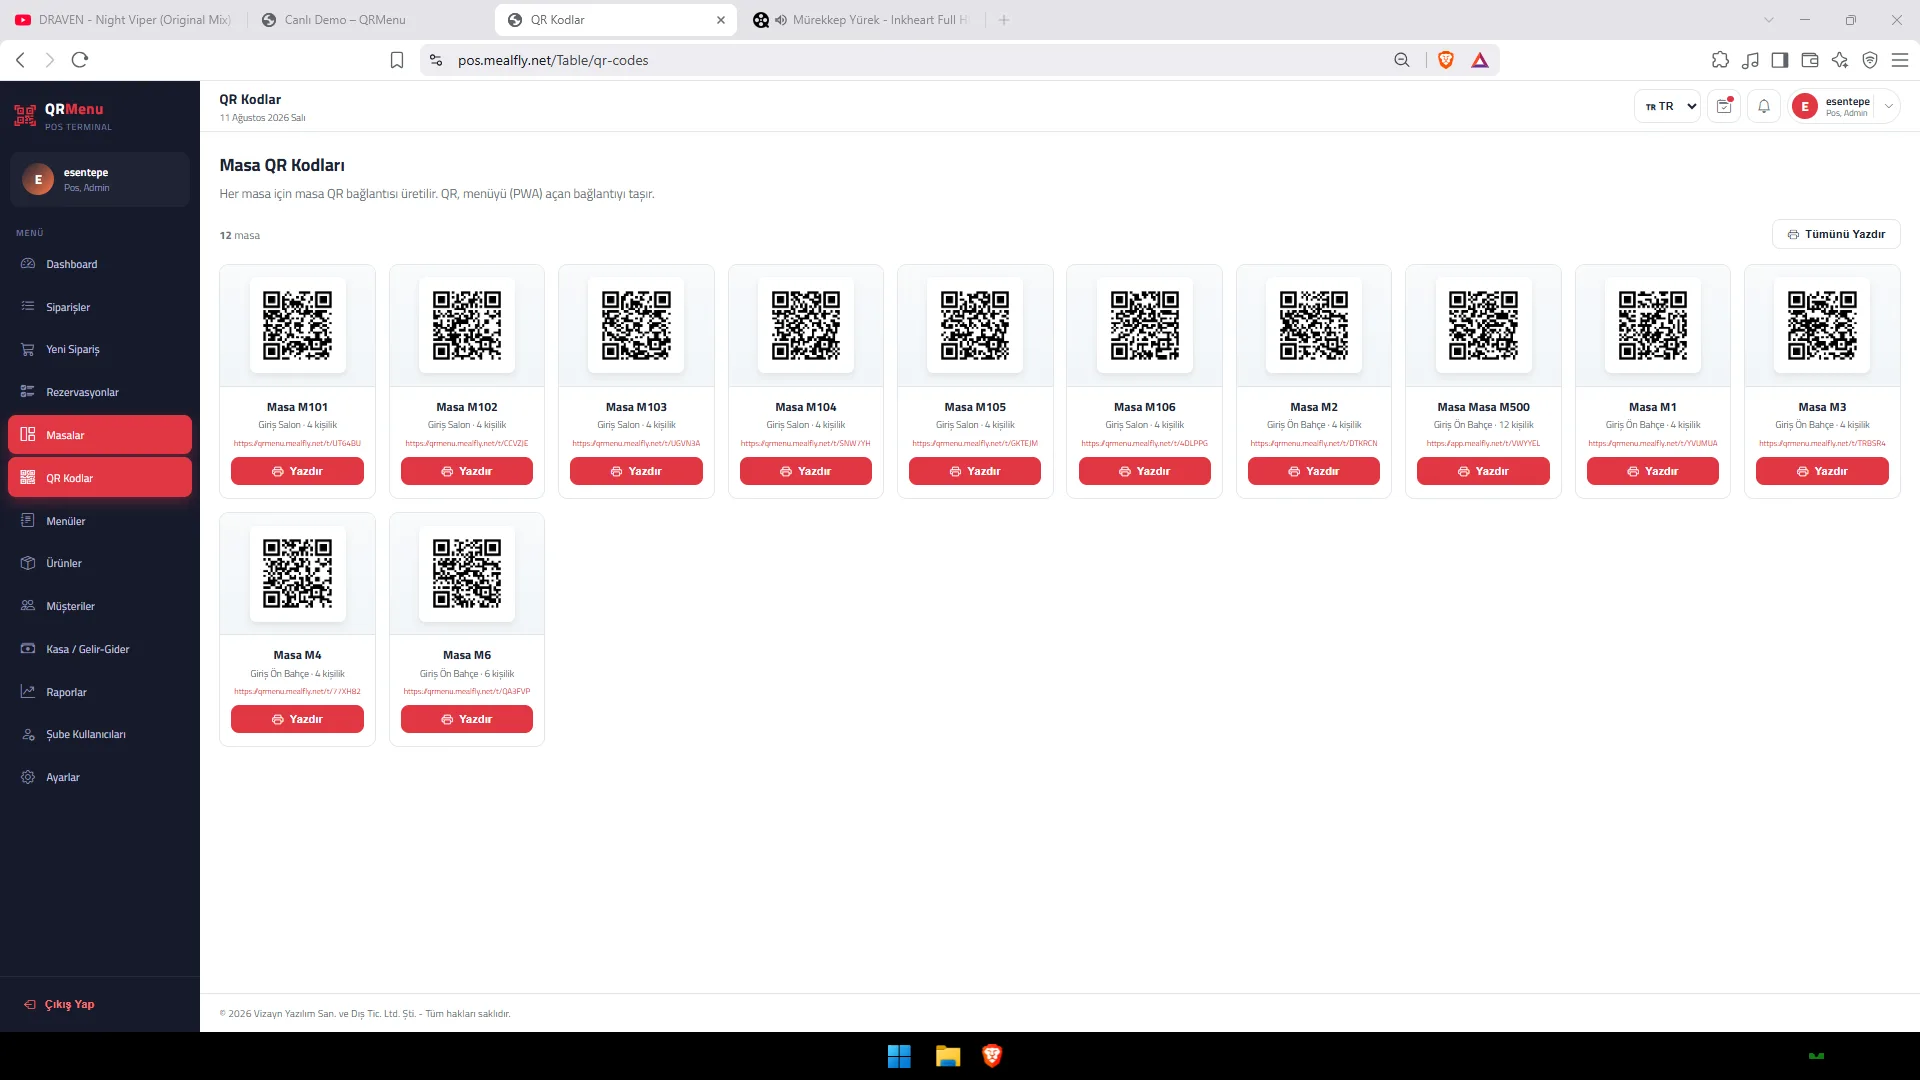
Task: Print the QR for Masa M102
Action: [x=467, y=471]
